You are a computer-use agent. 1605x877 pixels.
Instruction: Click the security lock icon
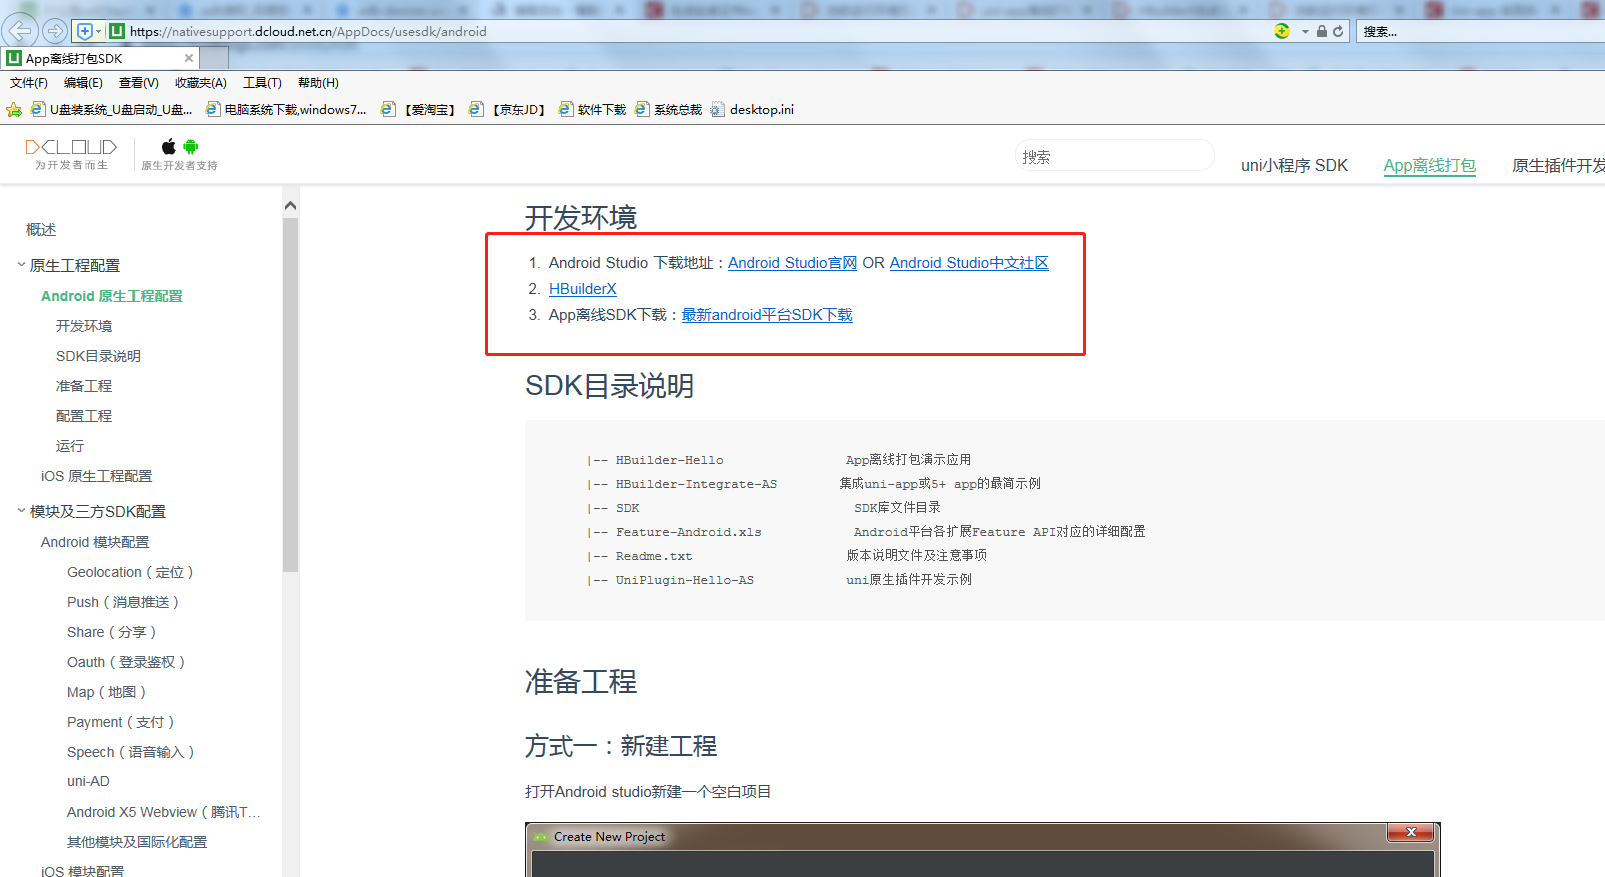1322,31
